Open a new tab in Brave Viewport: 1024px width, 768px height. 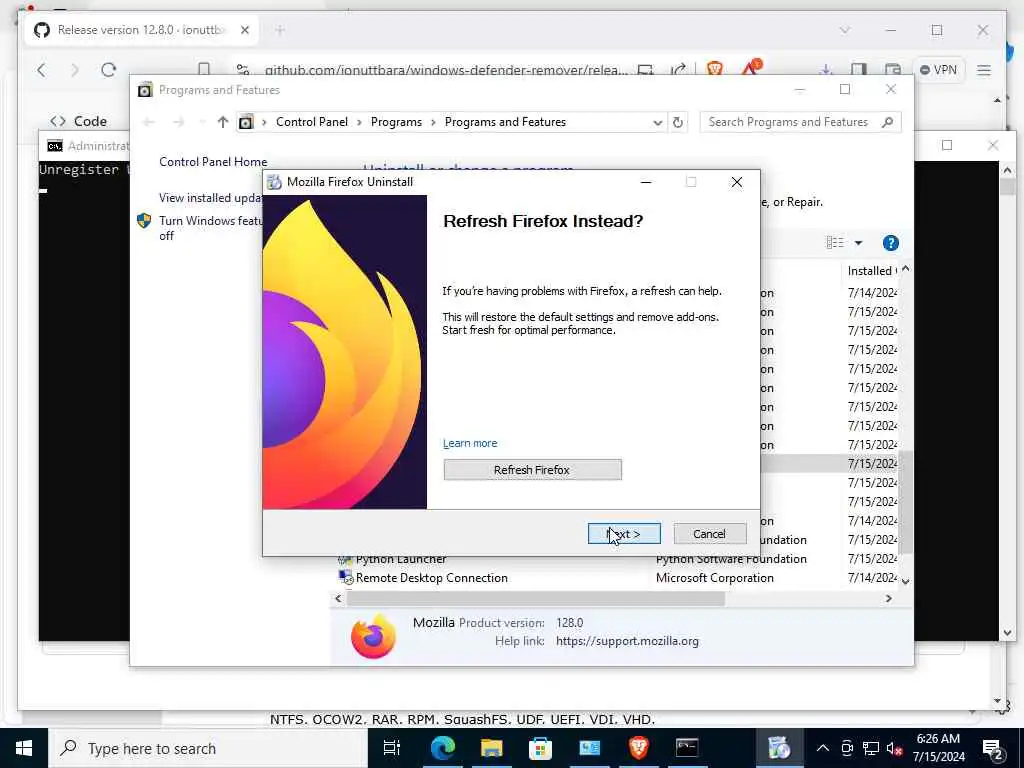click(280, 30)
